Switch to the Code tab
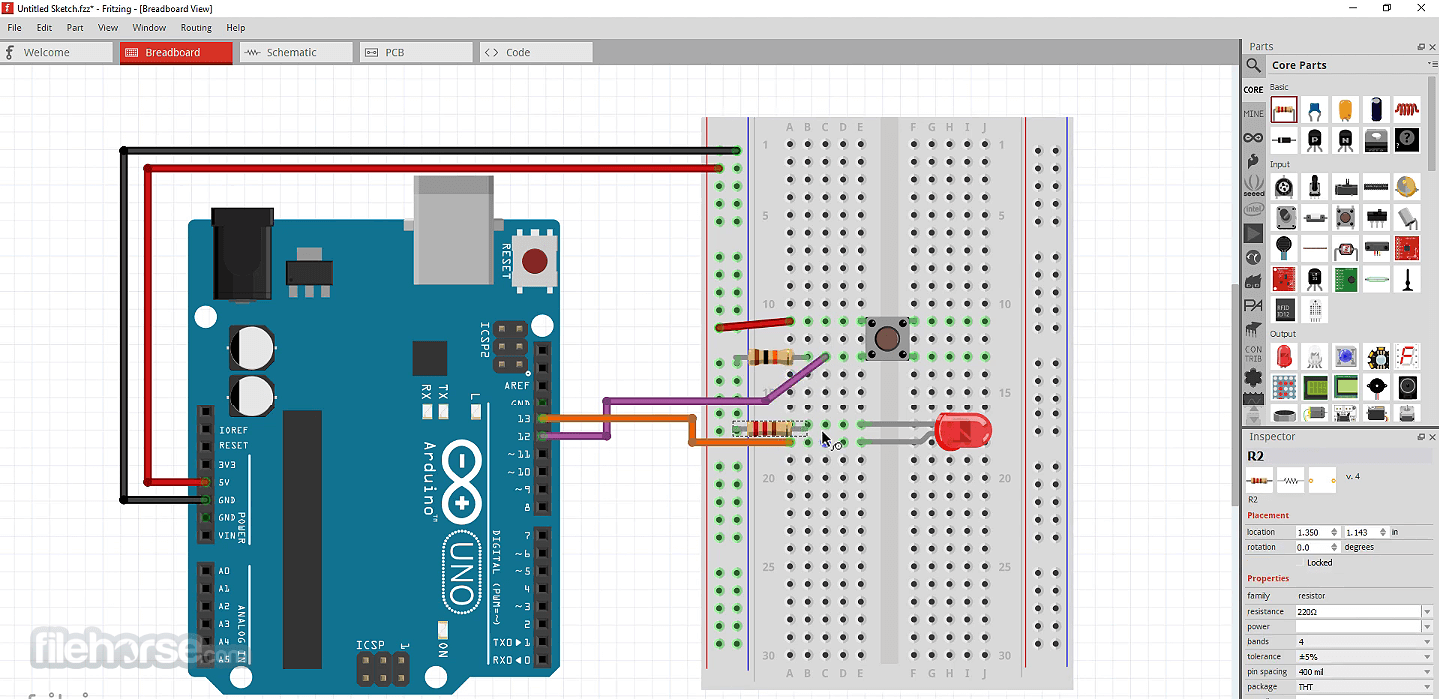1439x699 pixels. (x=536, y=52)
